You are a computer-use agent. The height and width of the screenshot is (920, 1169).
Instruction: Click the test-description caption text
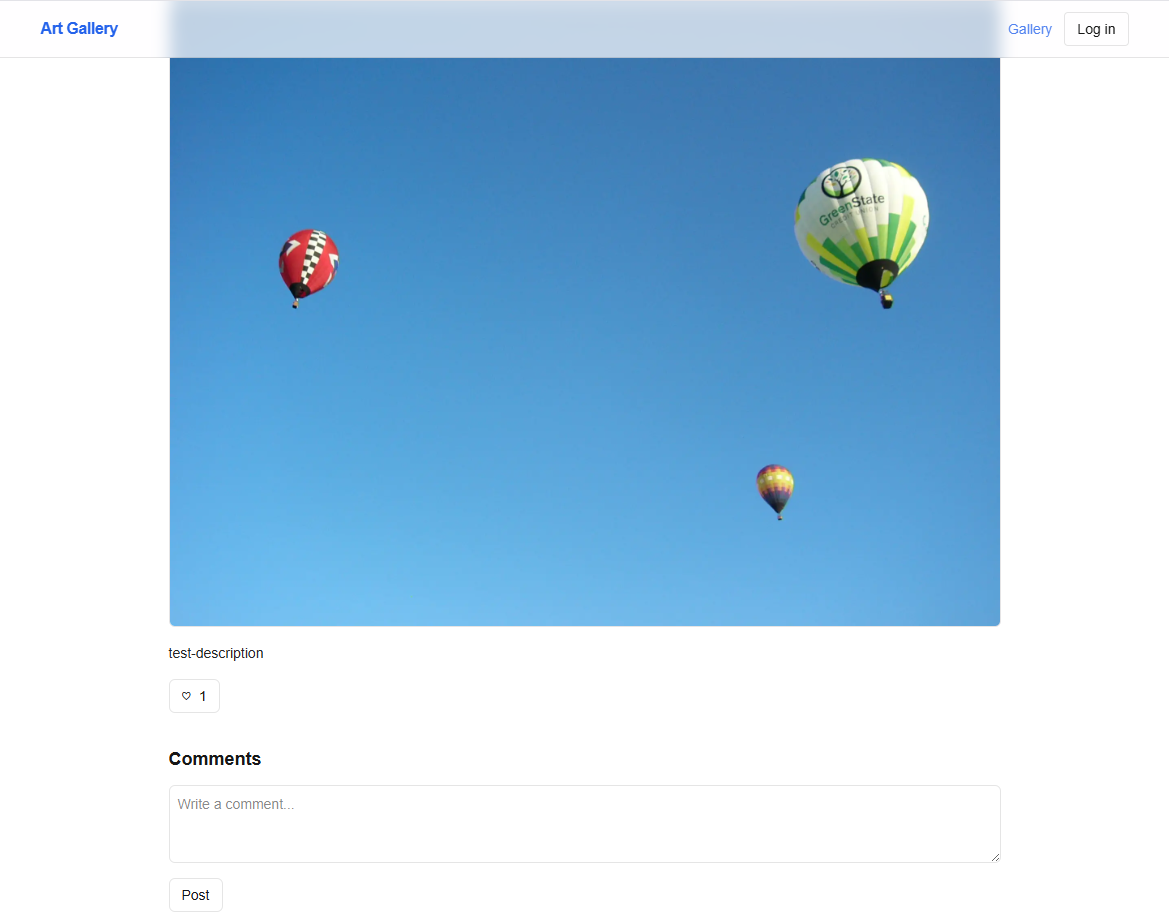(x=216, y=653)
